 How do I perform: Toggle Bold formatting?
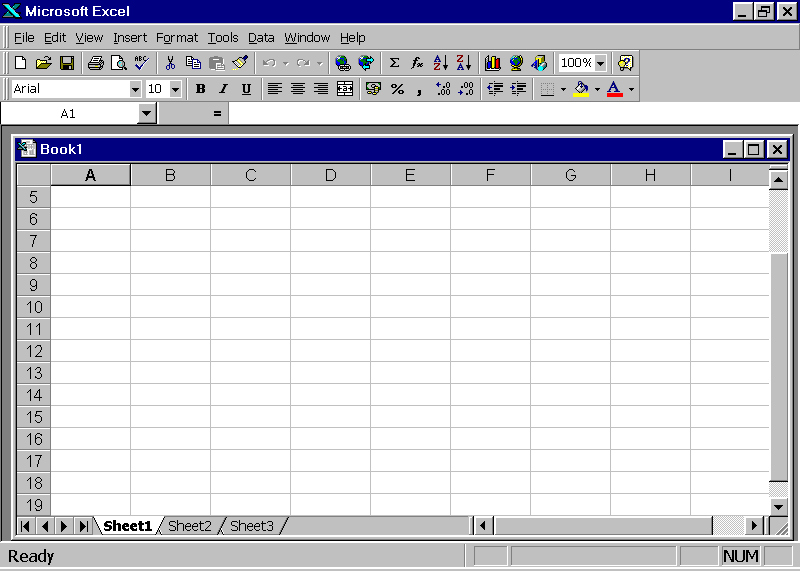201,89
